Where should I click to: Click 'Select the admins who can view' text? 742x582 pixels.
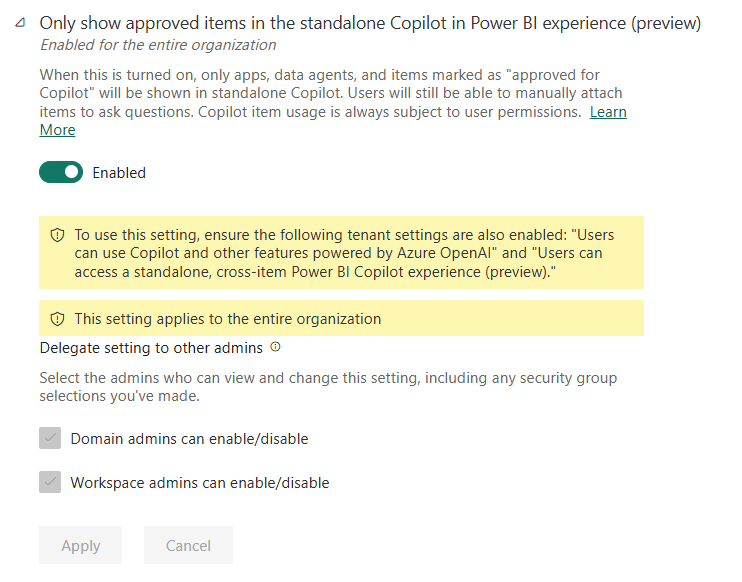click(328, 386)
